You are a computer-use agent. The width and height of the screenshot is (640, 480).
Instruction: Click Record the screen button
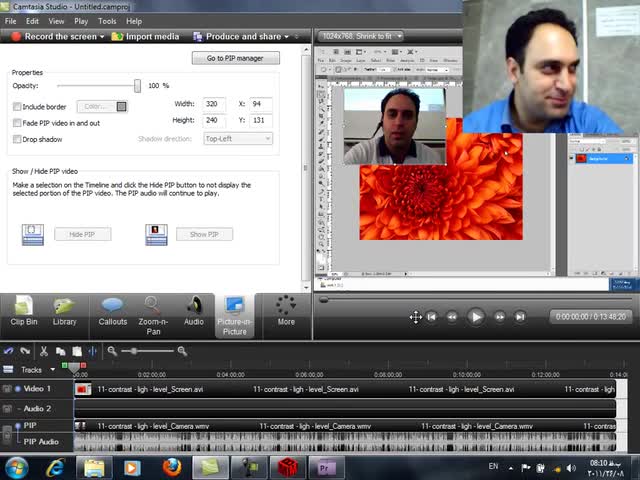pyautogui.click(x=54, y=36)
